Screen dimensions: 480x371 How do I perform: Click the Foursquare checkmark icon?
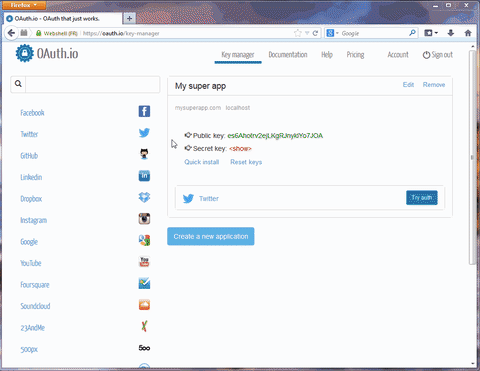tap(144, 283)
